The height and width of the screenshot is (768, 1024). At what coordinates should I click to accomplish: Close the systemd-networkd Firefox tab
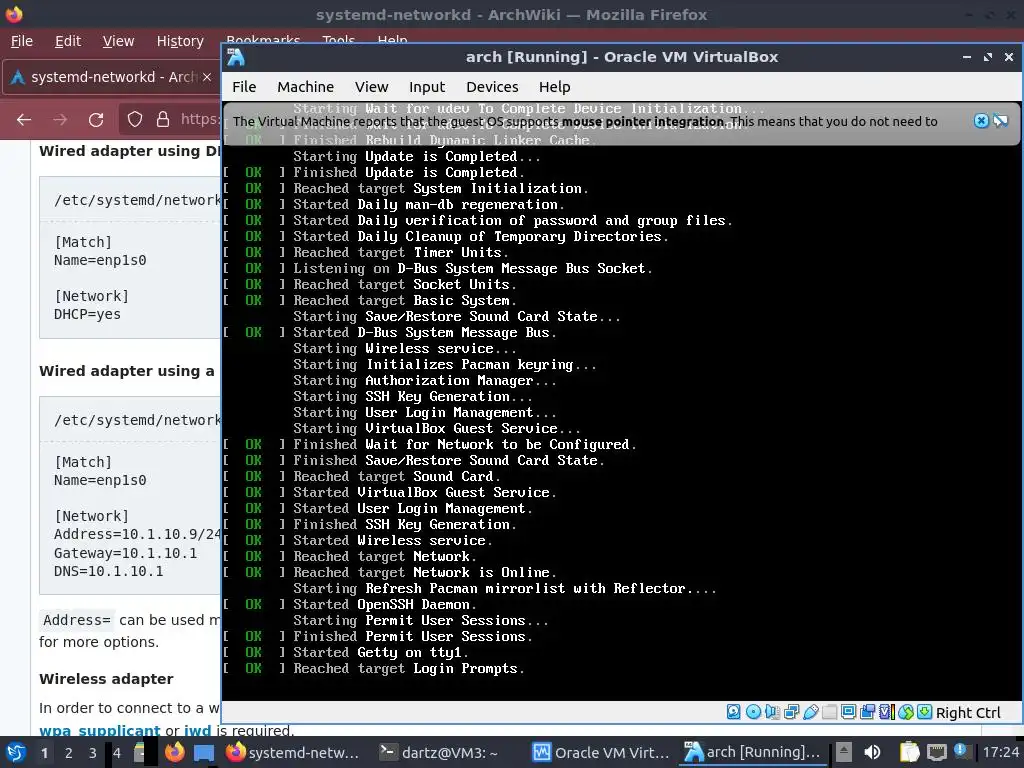206,77
